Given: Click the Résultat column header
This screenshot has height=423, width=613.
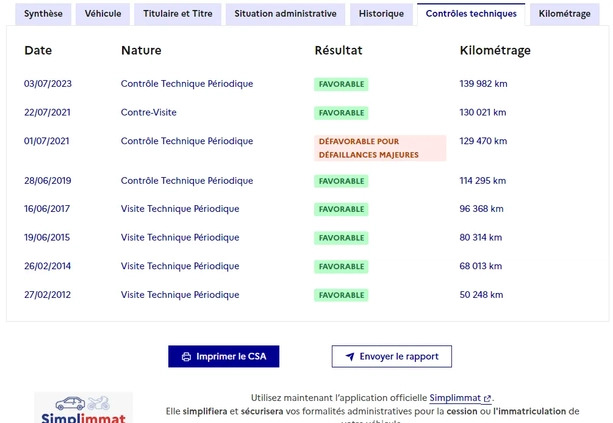Looking at the screenshot, I should click(338, 50).
